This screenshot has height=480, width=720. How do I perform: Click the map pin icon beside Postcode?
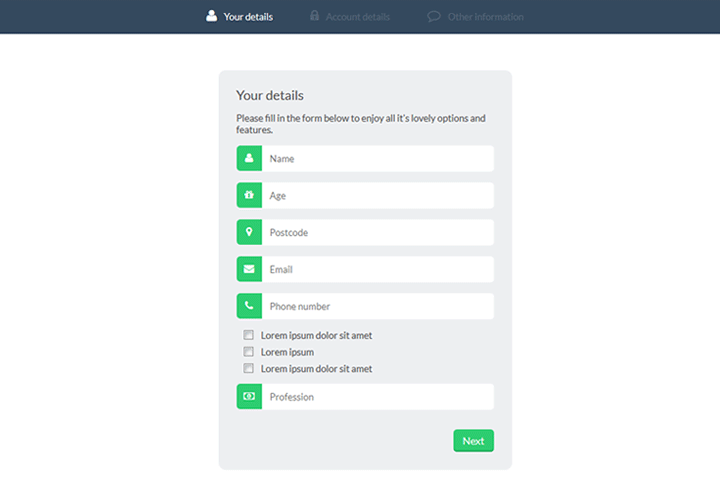(249, 232)
